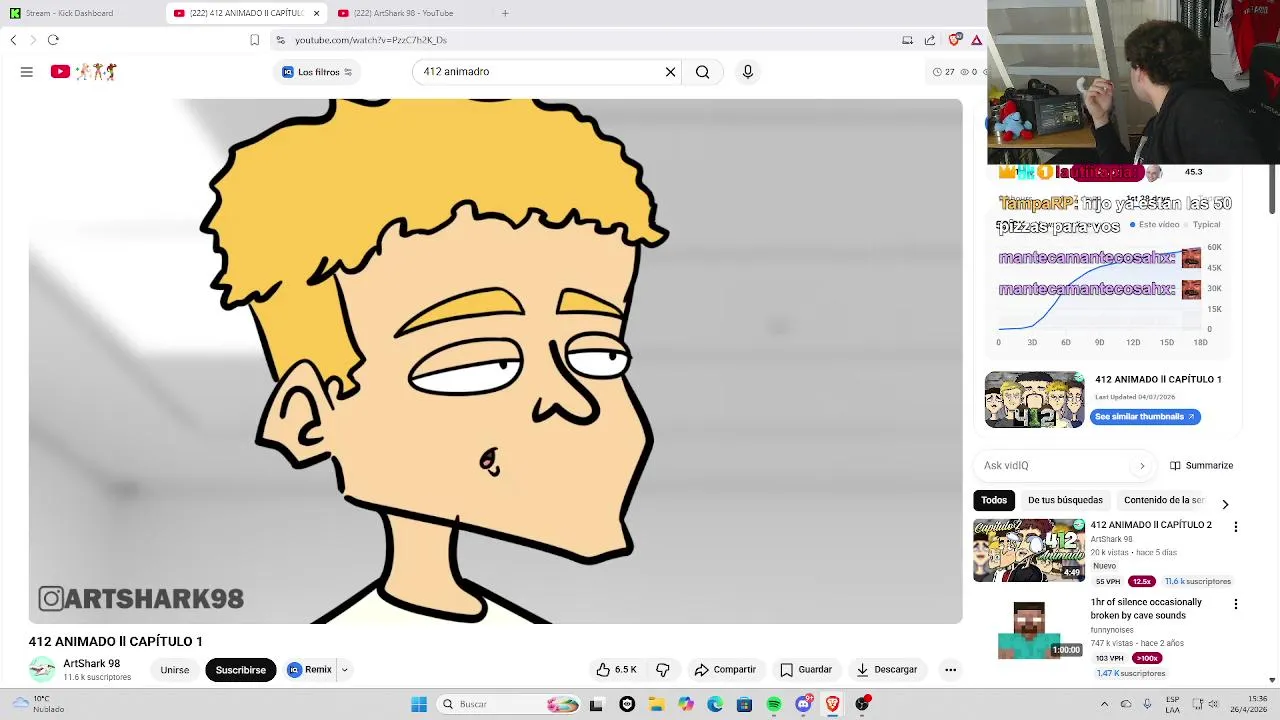1280x720 pixels.
Task: Click the Descargar button
Action: (x=886, y=670)
